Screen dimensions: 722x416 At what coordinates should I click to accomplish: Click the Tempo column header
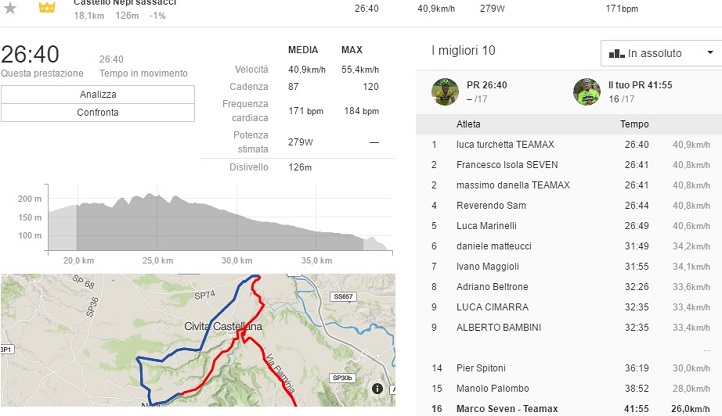pyautogui.click(x=634, y=125)
